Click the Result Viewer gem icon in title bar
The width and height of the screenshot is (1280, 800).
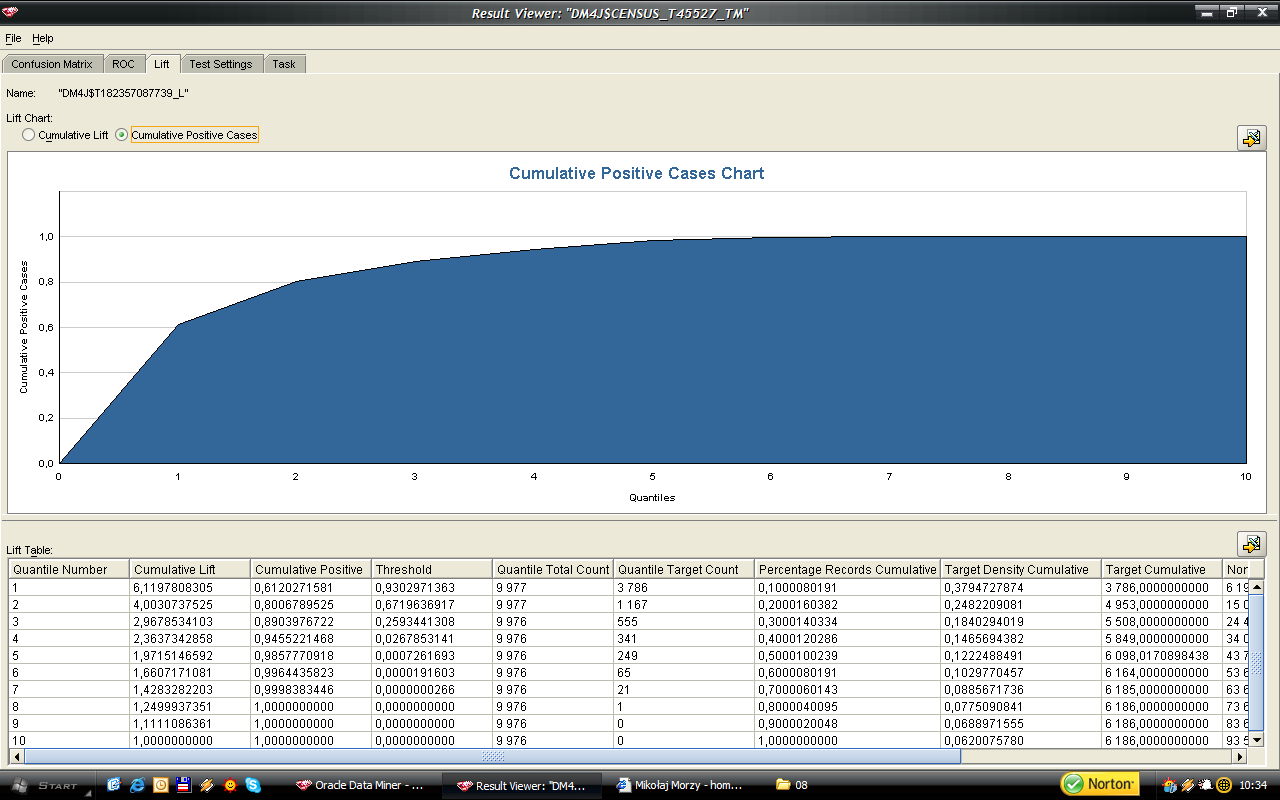coord(10,12)
